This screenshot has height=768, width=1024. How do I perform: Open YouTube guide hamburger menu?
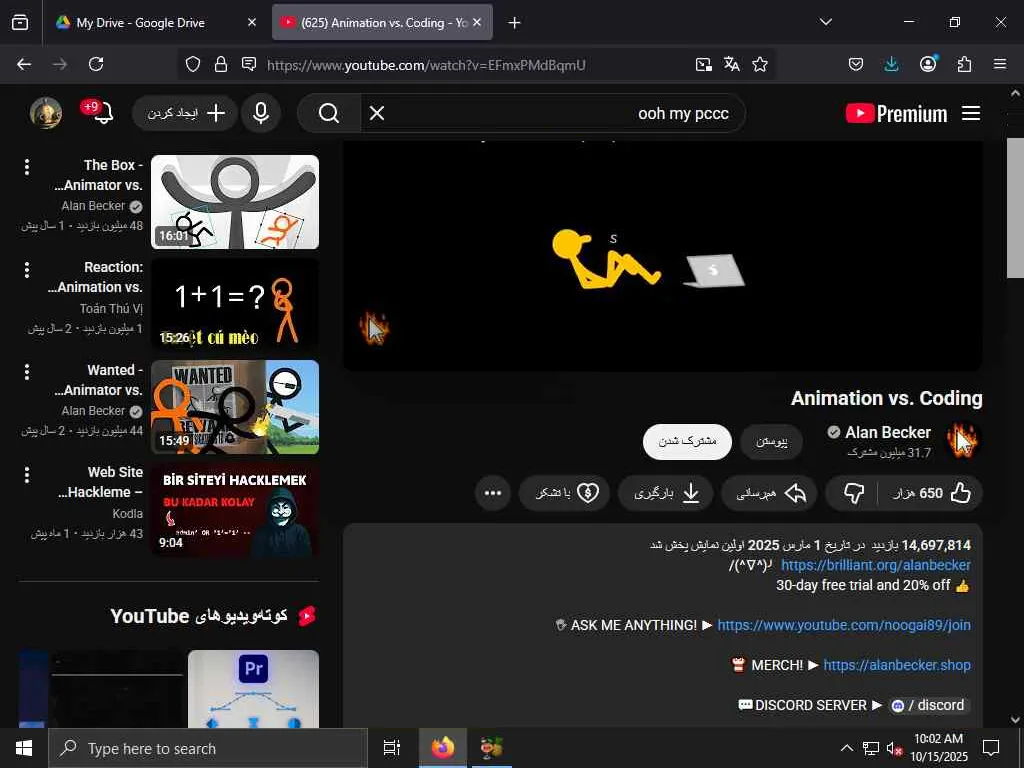coord(971,113)
